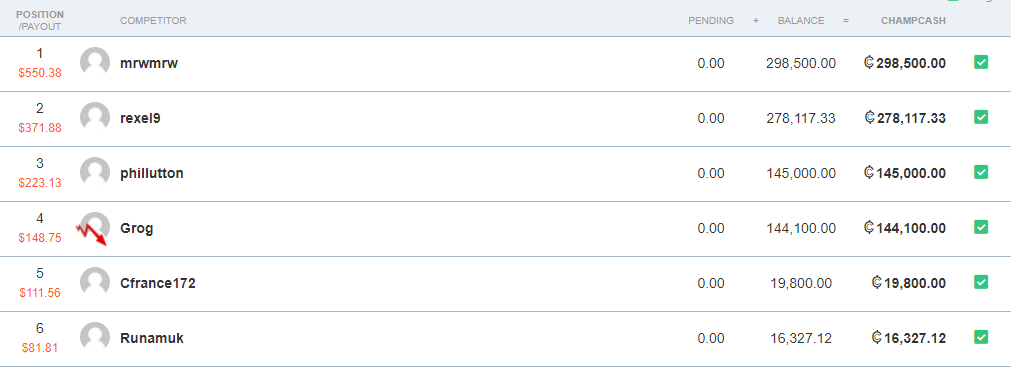
Task: Toggle the green checkbox for mrwmrw
Action: point(981,63)
